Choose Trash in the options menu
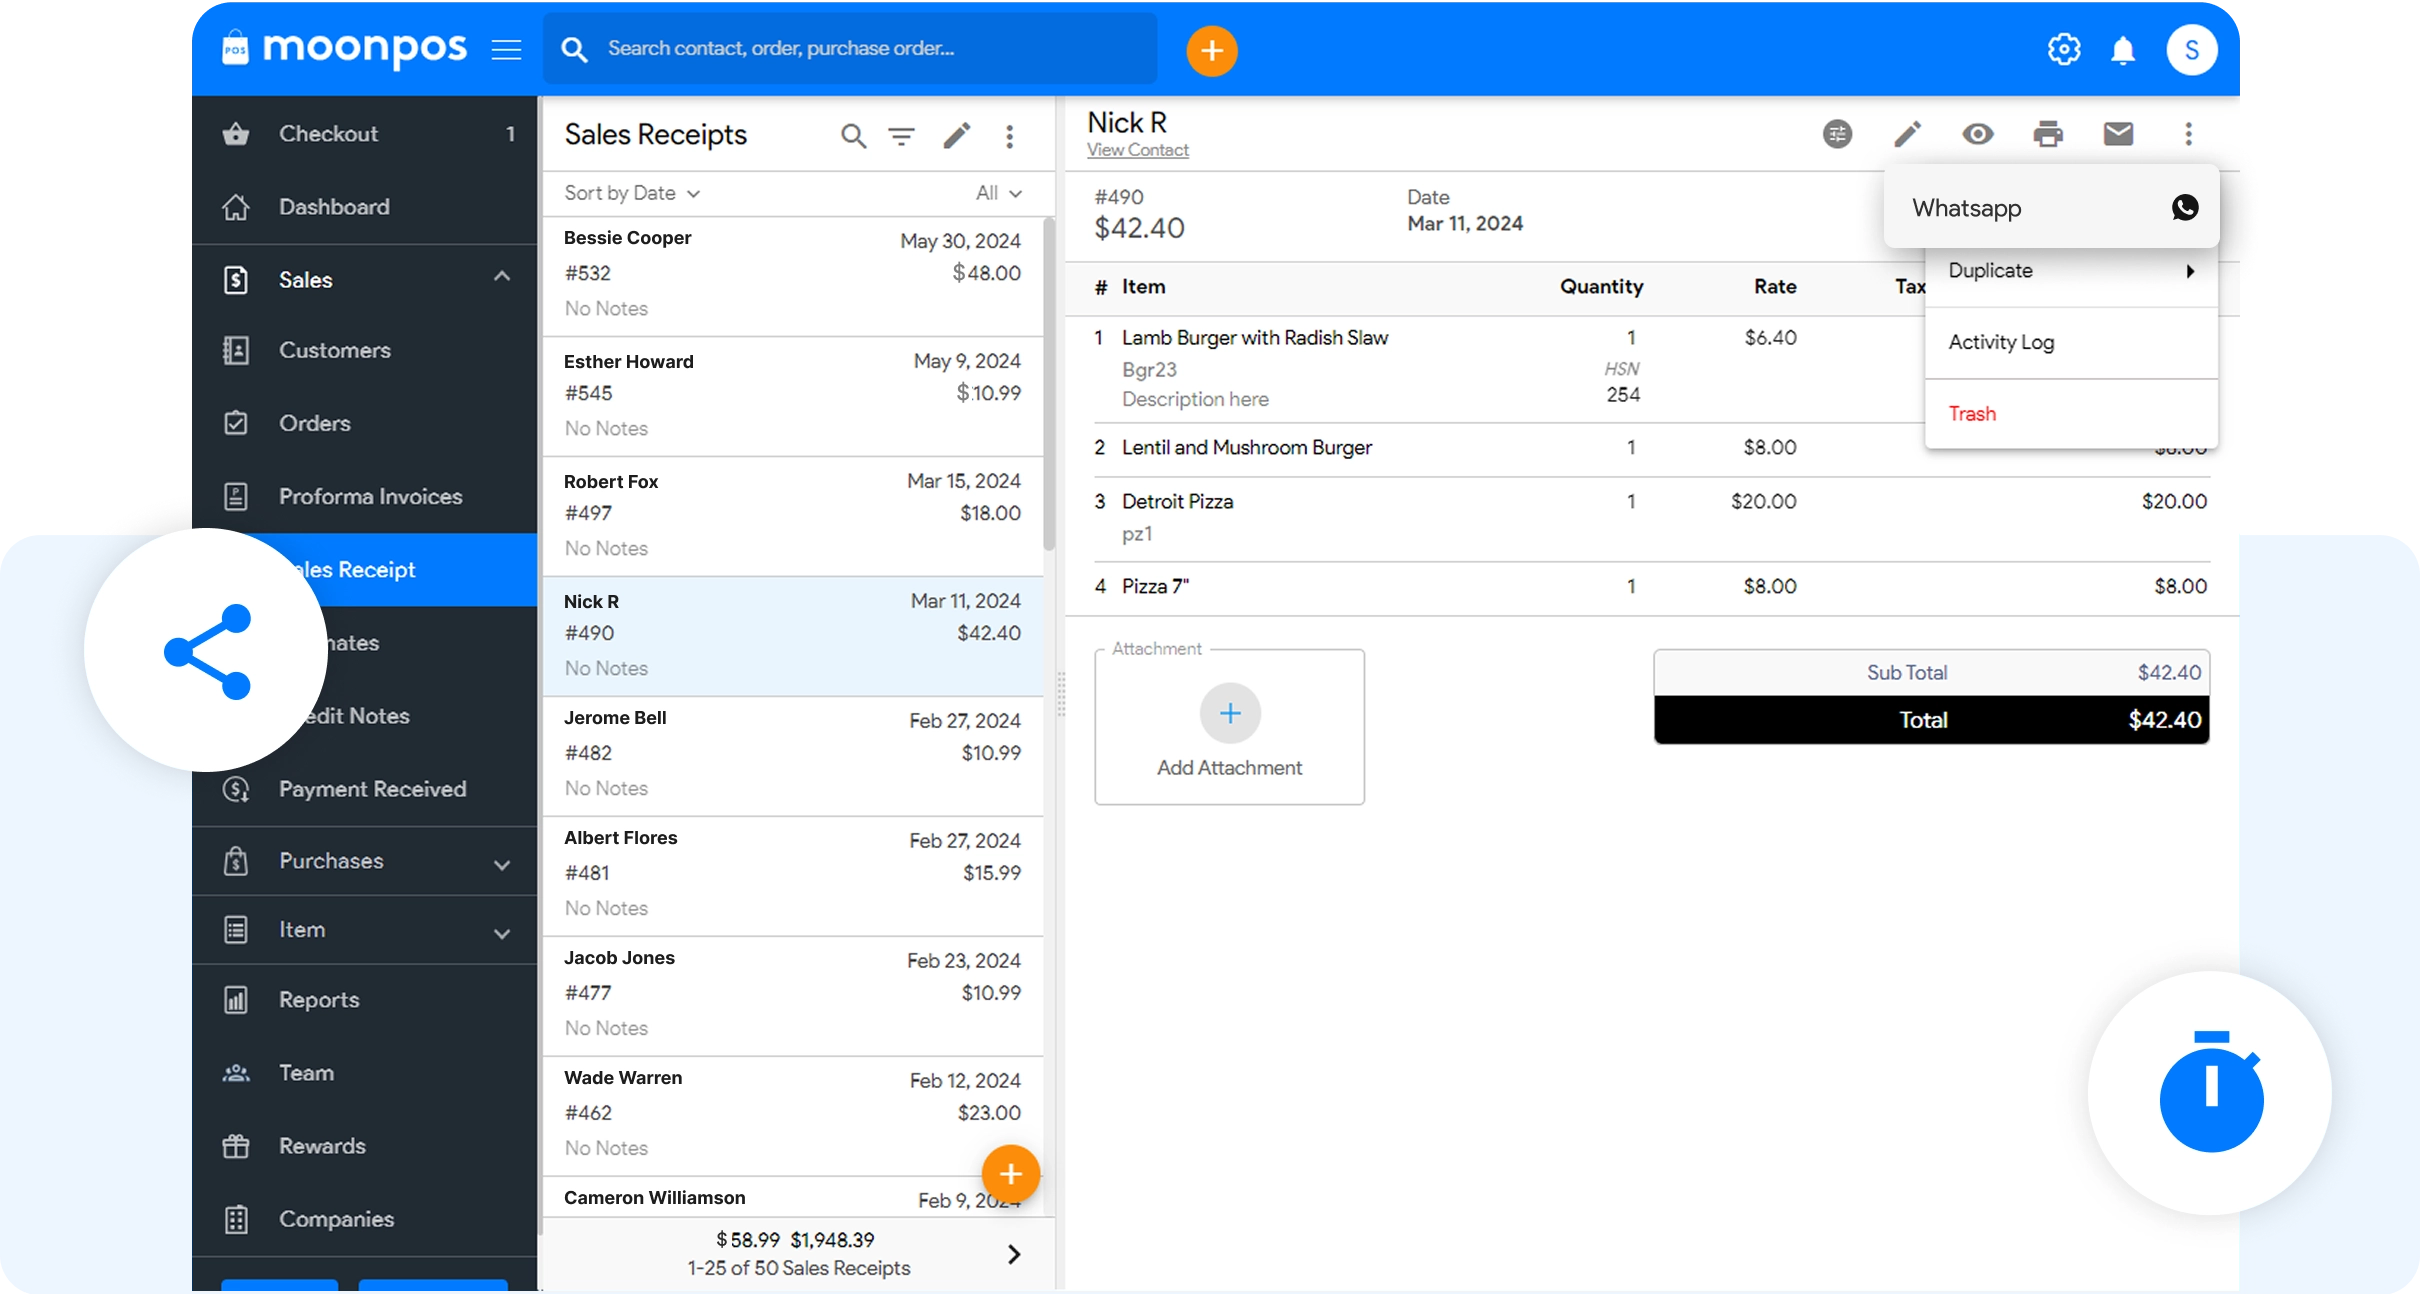The image size is (2420, 1294). tap(1972, 414)
